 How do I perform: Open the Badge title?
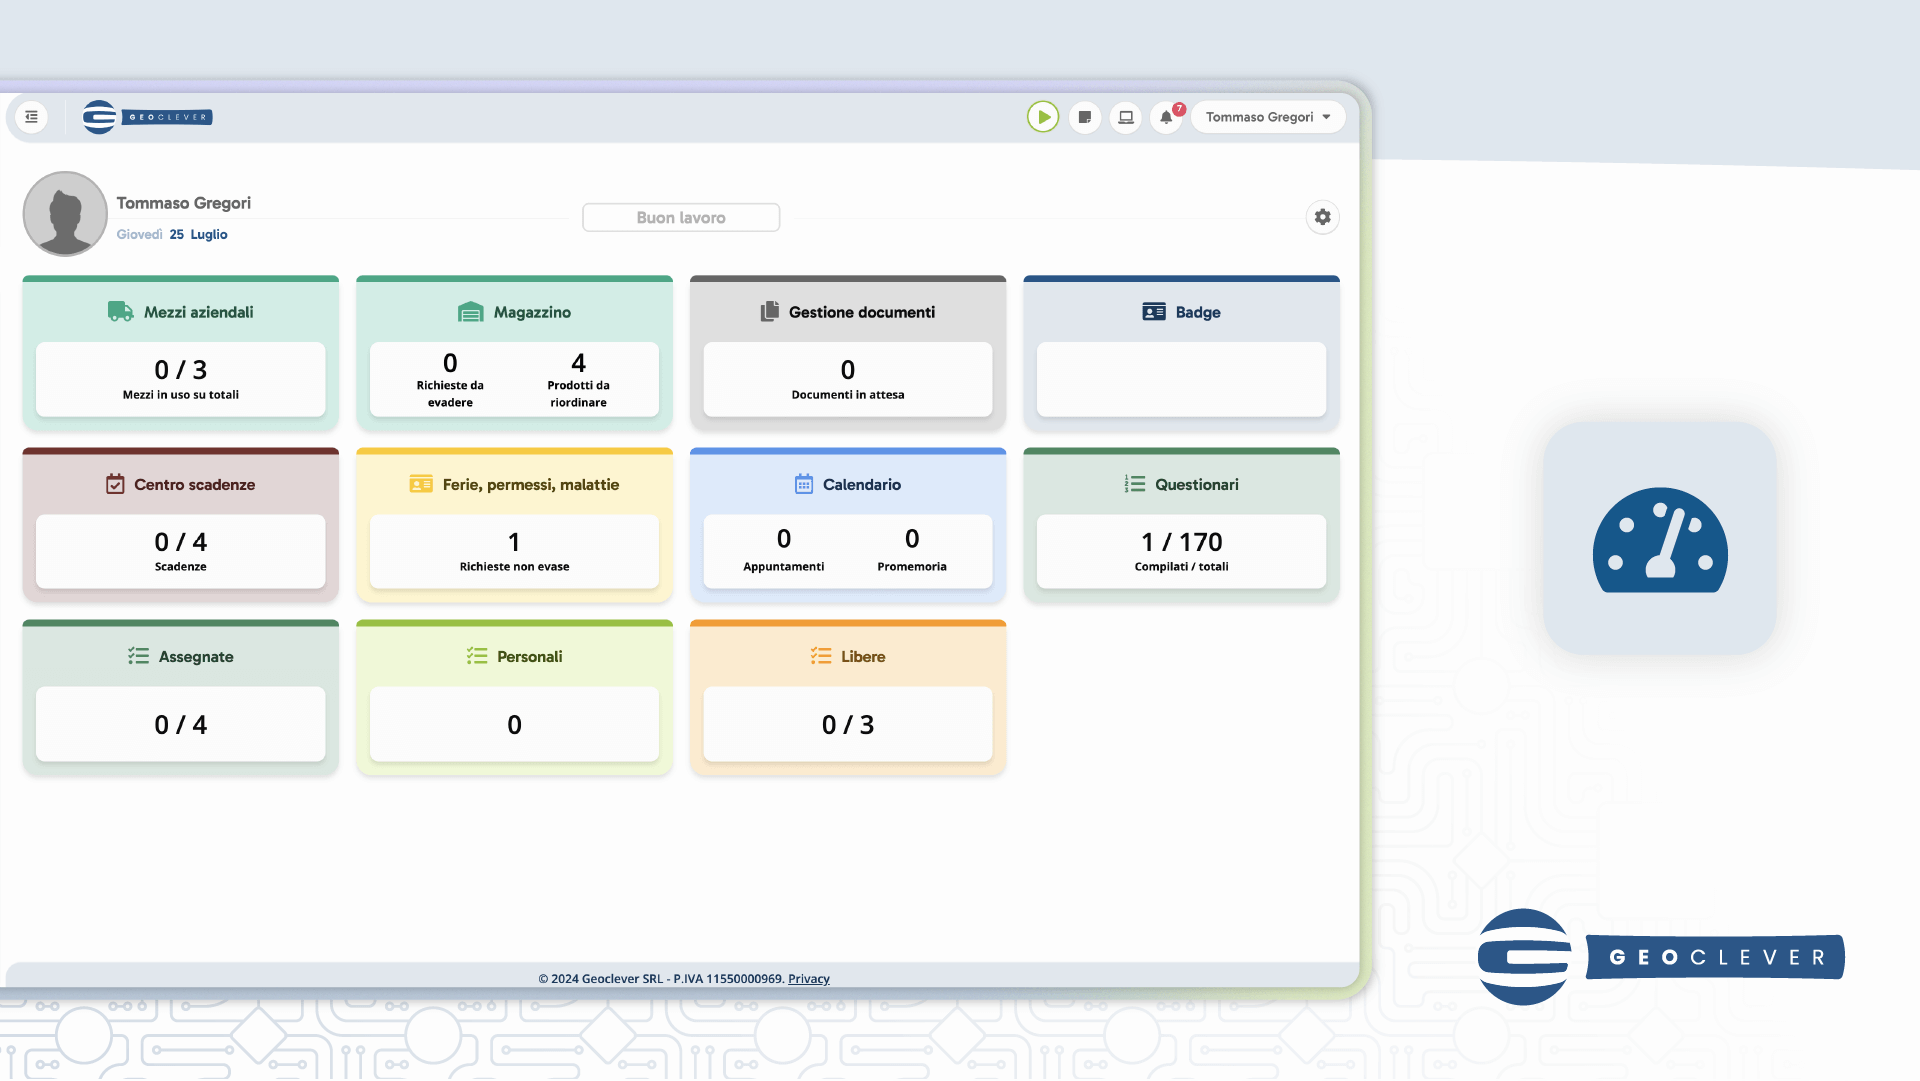[1198, 312]
